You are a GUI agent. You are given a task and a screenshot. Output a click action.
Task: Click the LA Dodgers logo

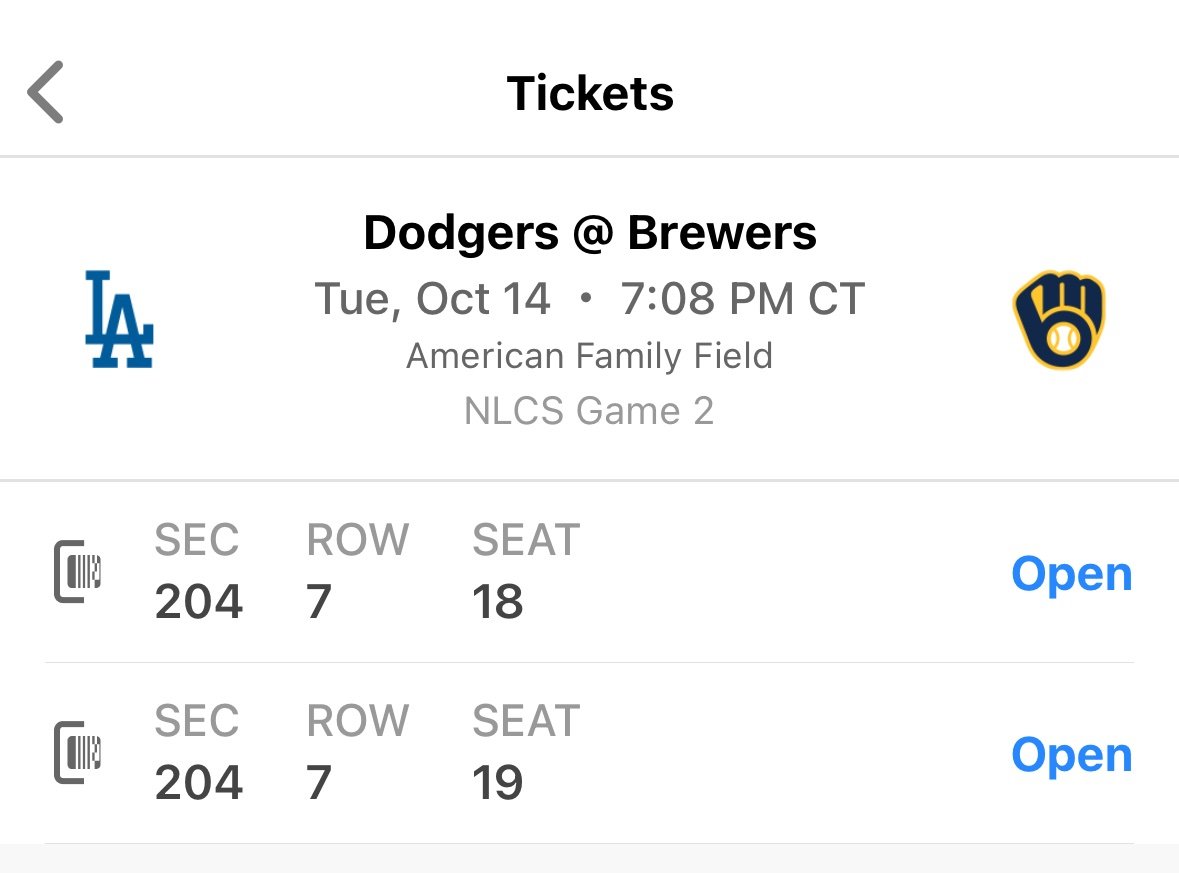(x=119, y=319)
